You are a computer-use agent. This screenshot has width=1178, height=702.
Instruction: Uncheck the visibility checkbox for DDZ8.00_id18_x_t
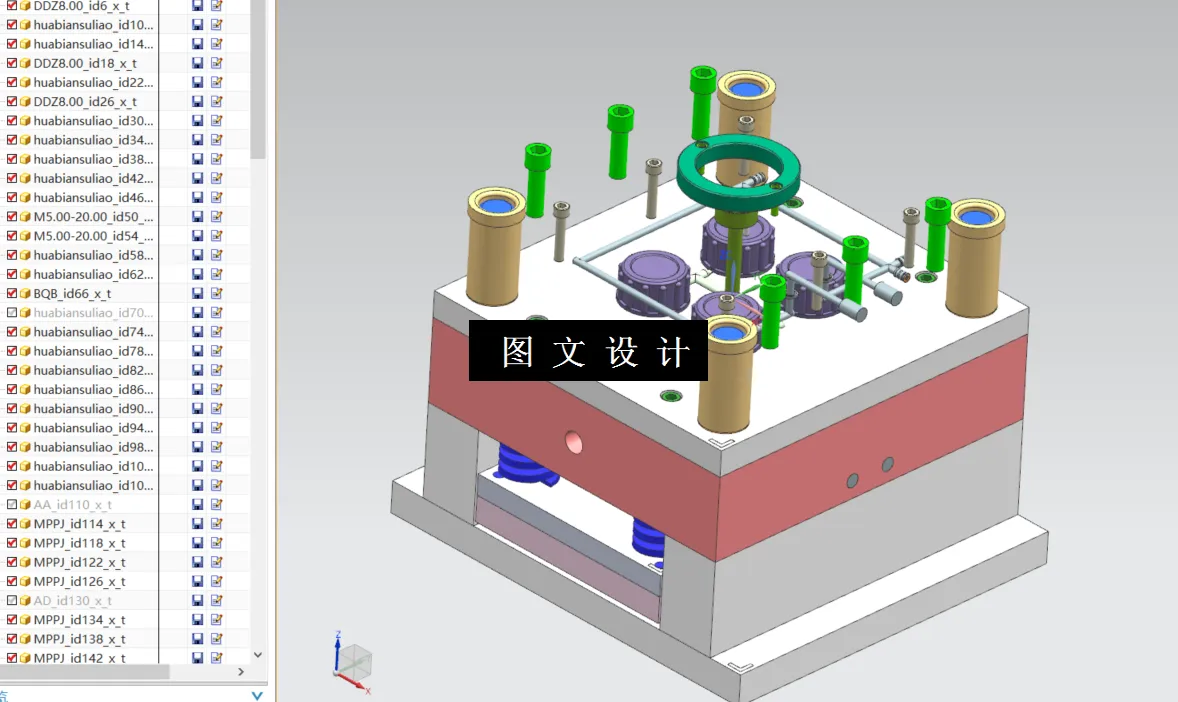coord(9,62)
